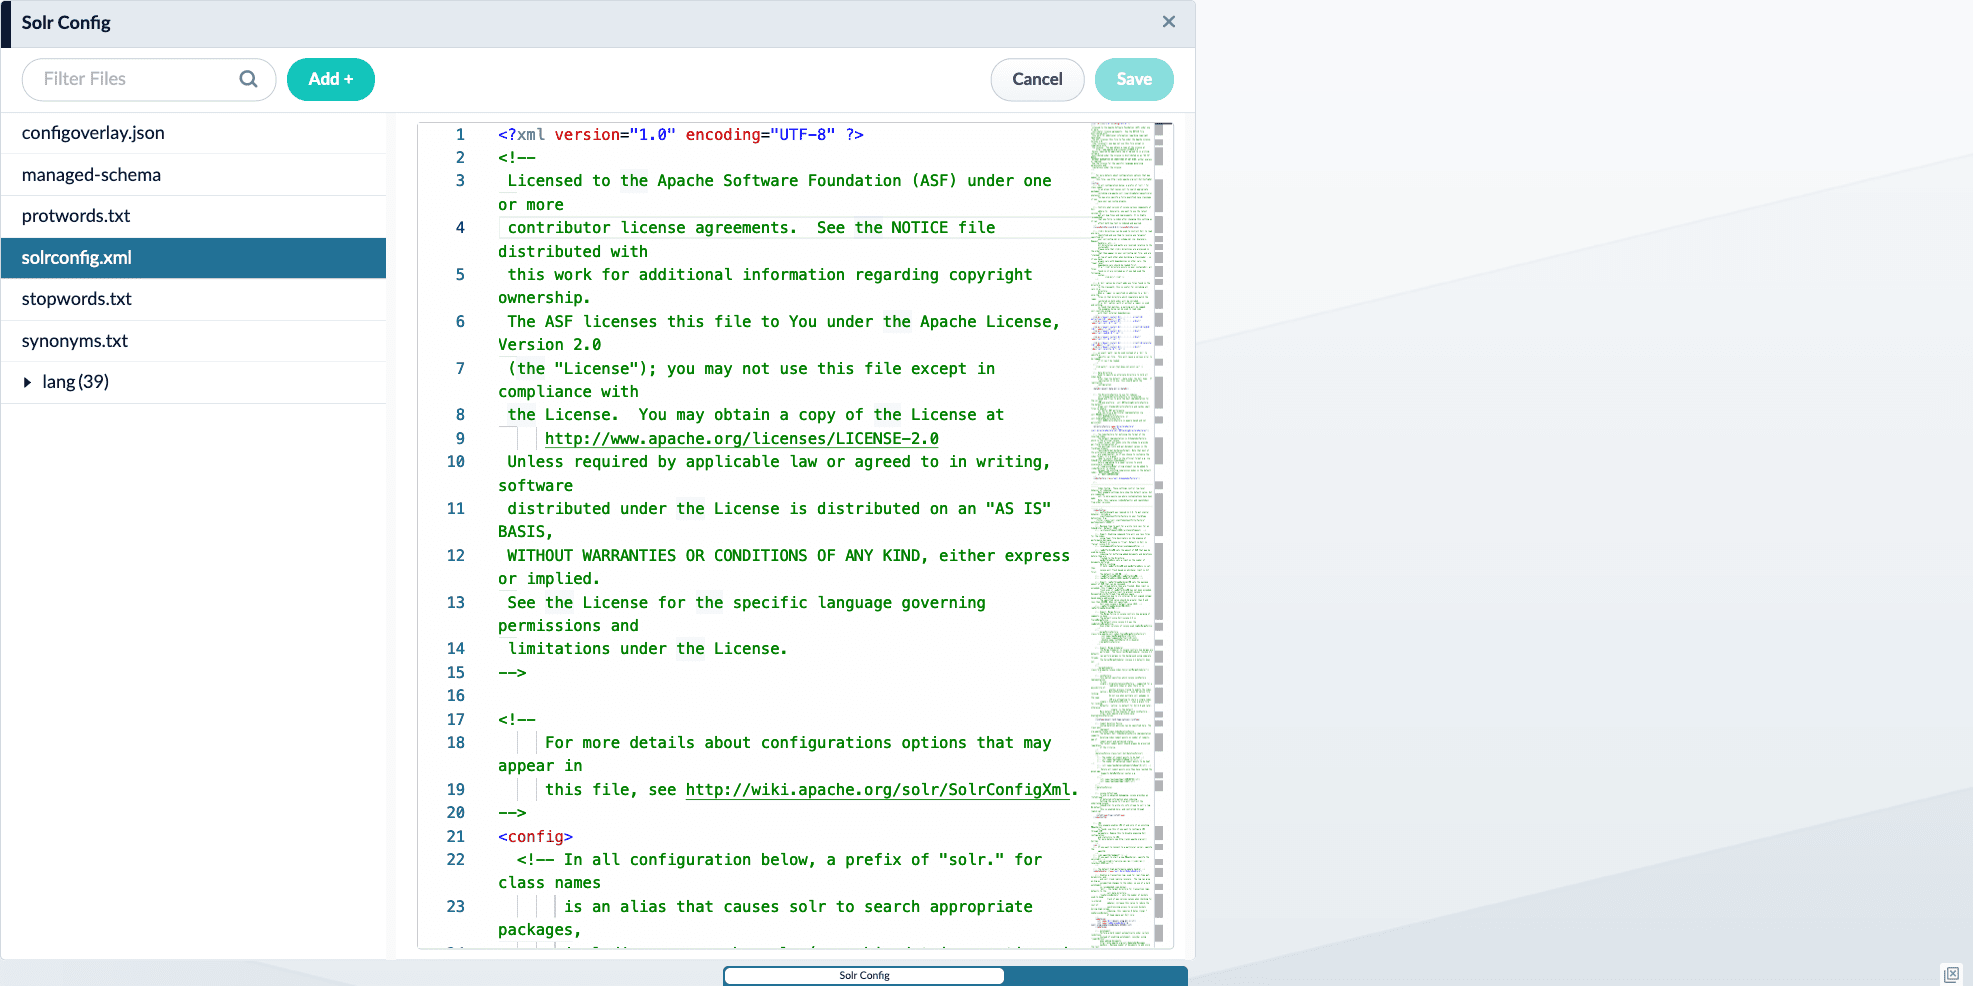Click the Add + button
Screen dimensions: 1973x989
click(x=331, y=79)
